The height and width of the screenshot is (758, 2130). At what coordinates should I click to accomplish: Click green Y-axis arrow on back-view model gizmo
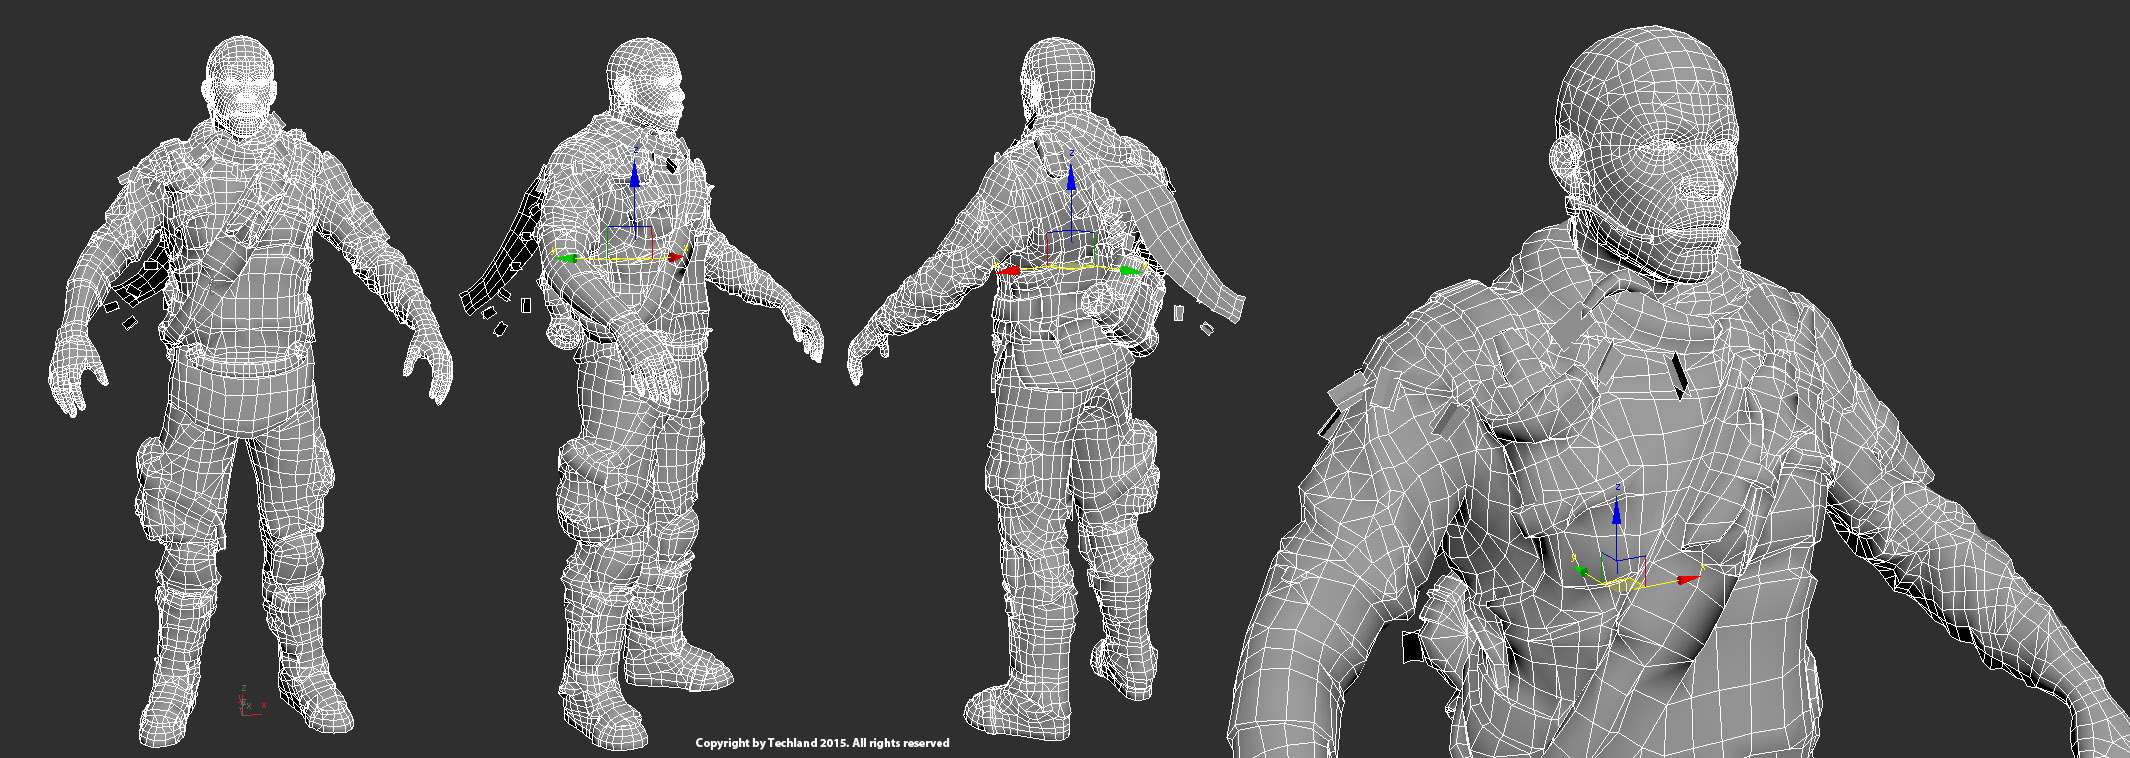pos(1132,270)
